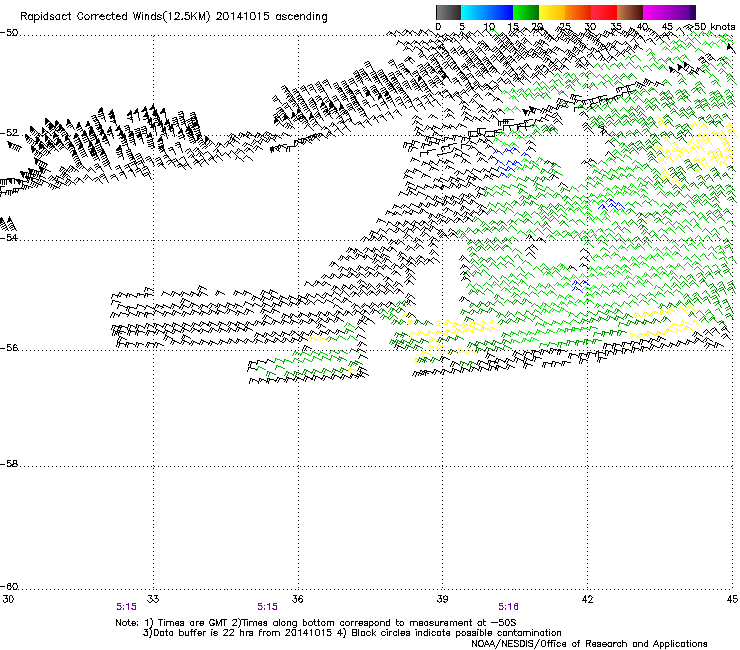Click the '33' longitude axis label
The height and width of the screenshot is (650, 740).
(153, 599)
